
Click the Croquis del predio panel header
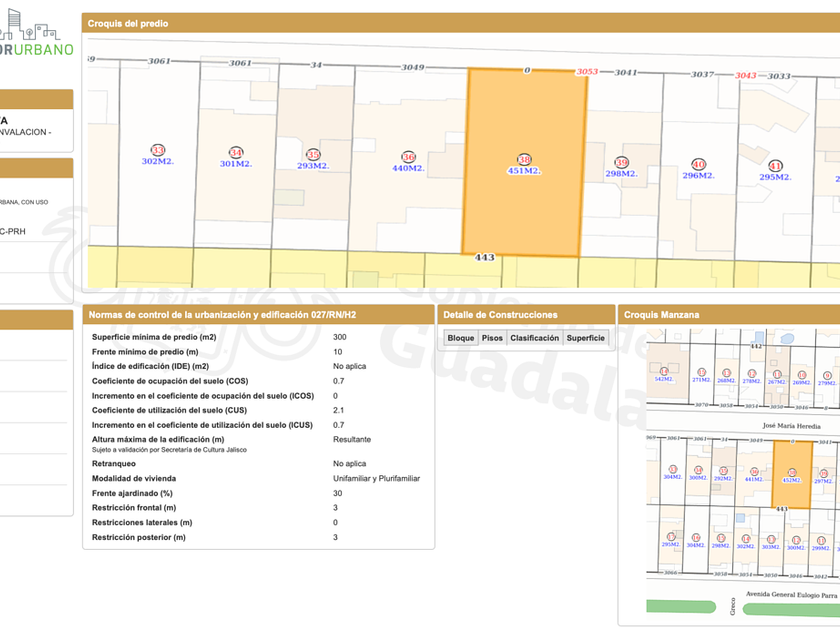tap(128, 23)
